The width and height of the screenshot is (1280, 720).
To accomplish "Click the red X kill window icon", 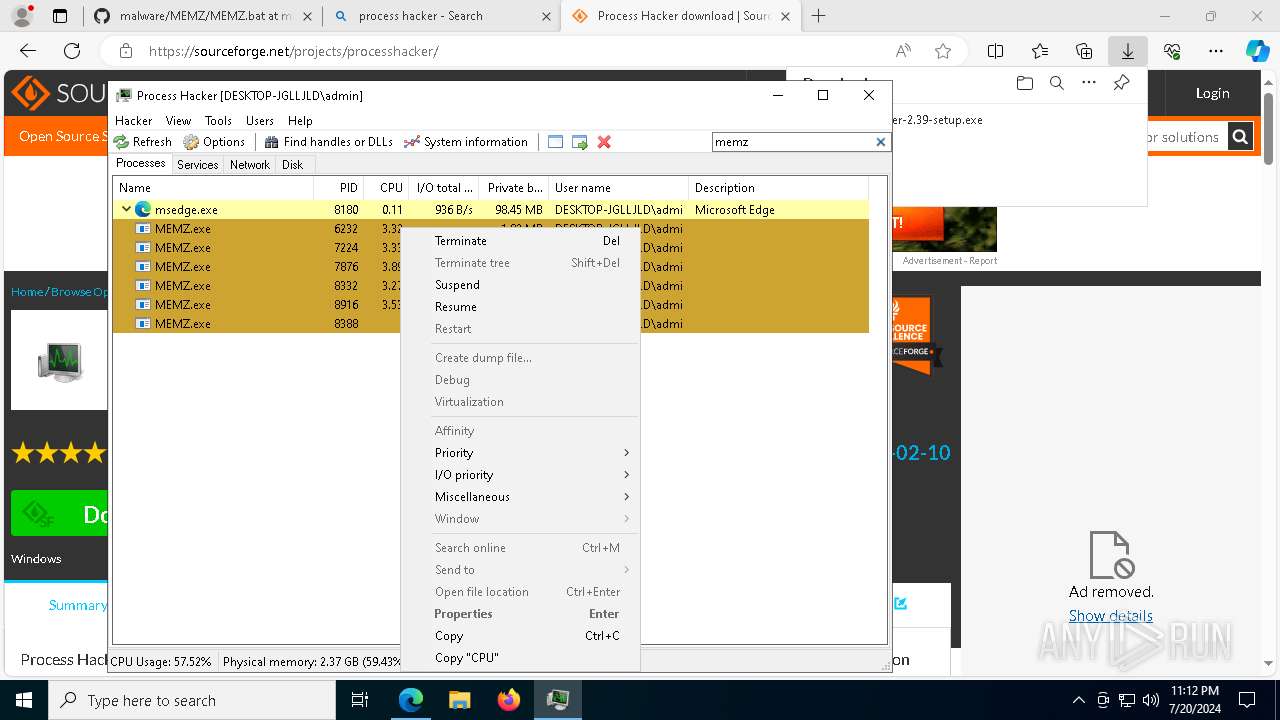I will 604,142.
